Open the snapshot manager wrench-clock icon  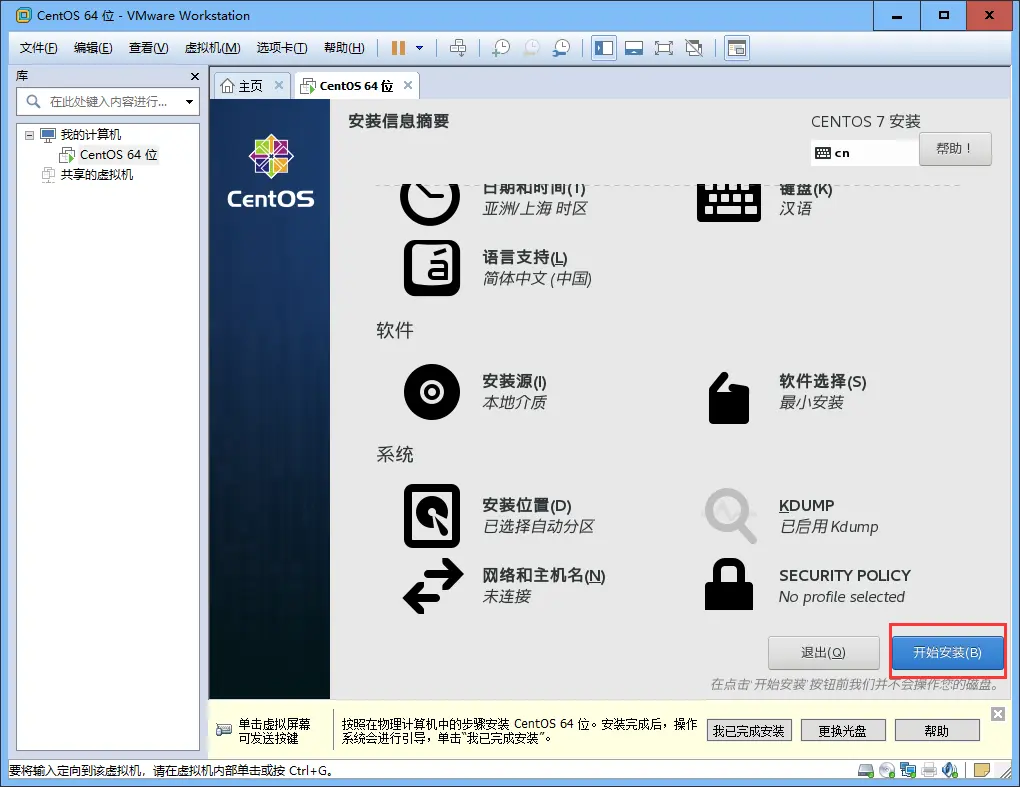click(561, 47)
